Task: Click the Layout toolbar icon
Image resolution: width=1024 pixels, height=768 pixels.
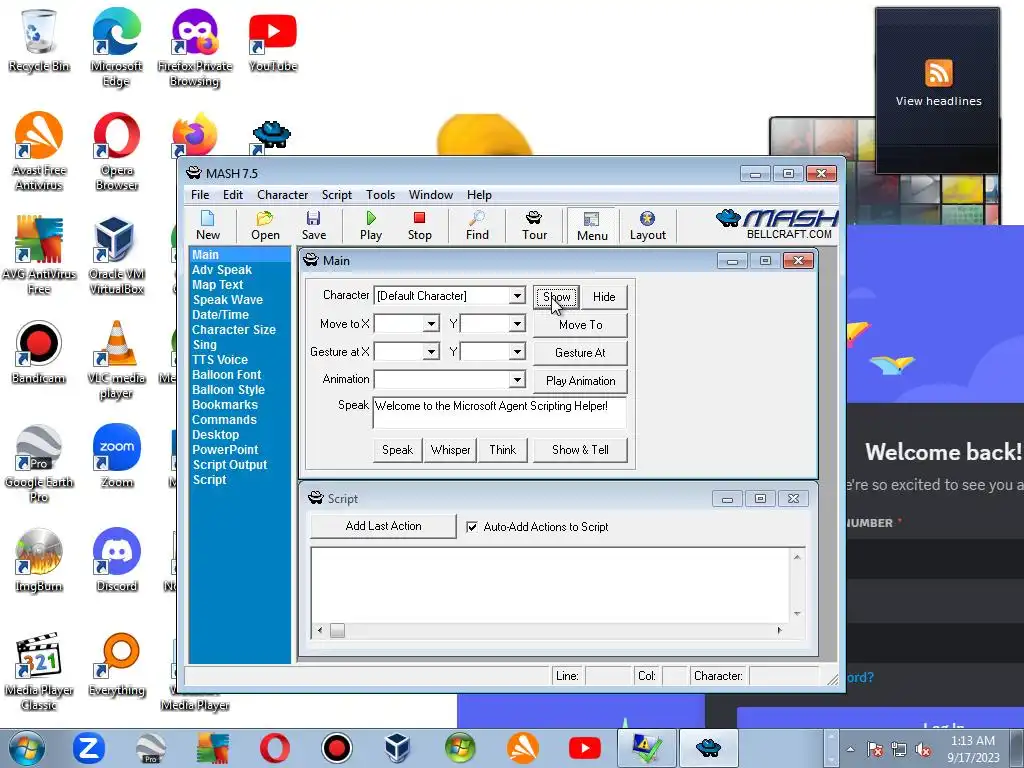Action: [647, 225]
